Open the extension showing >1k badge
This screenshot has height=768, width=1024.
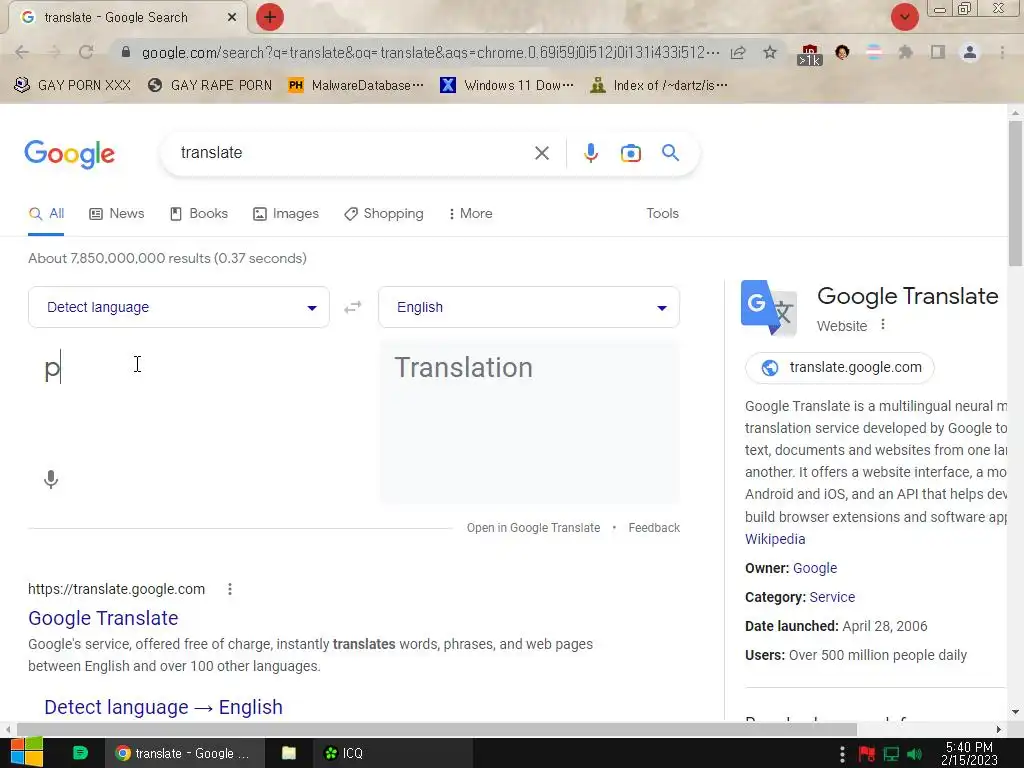[x=809, y=54]
